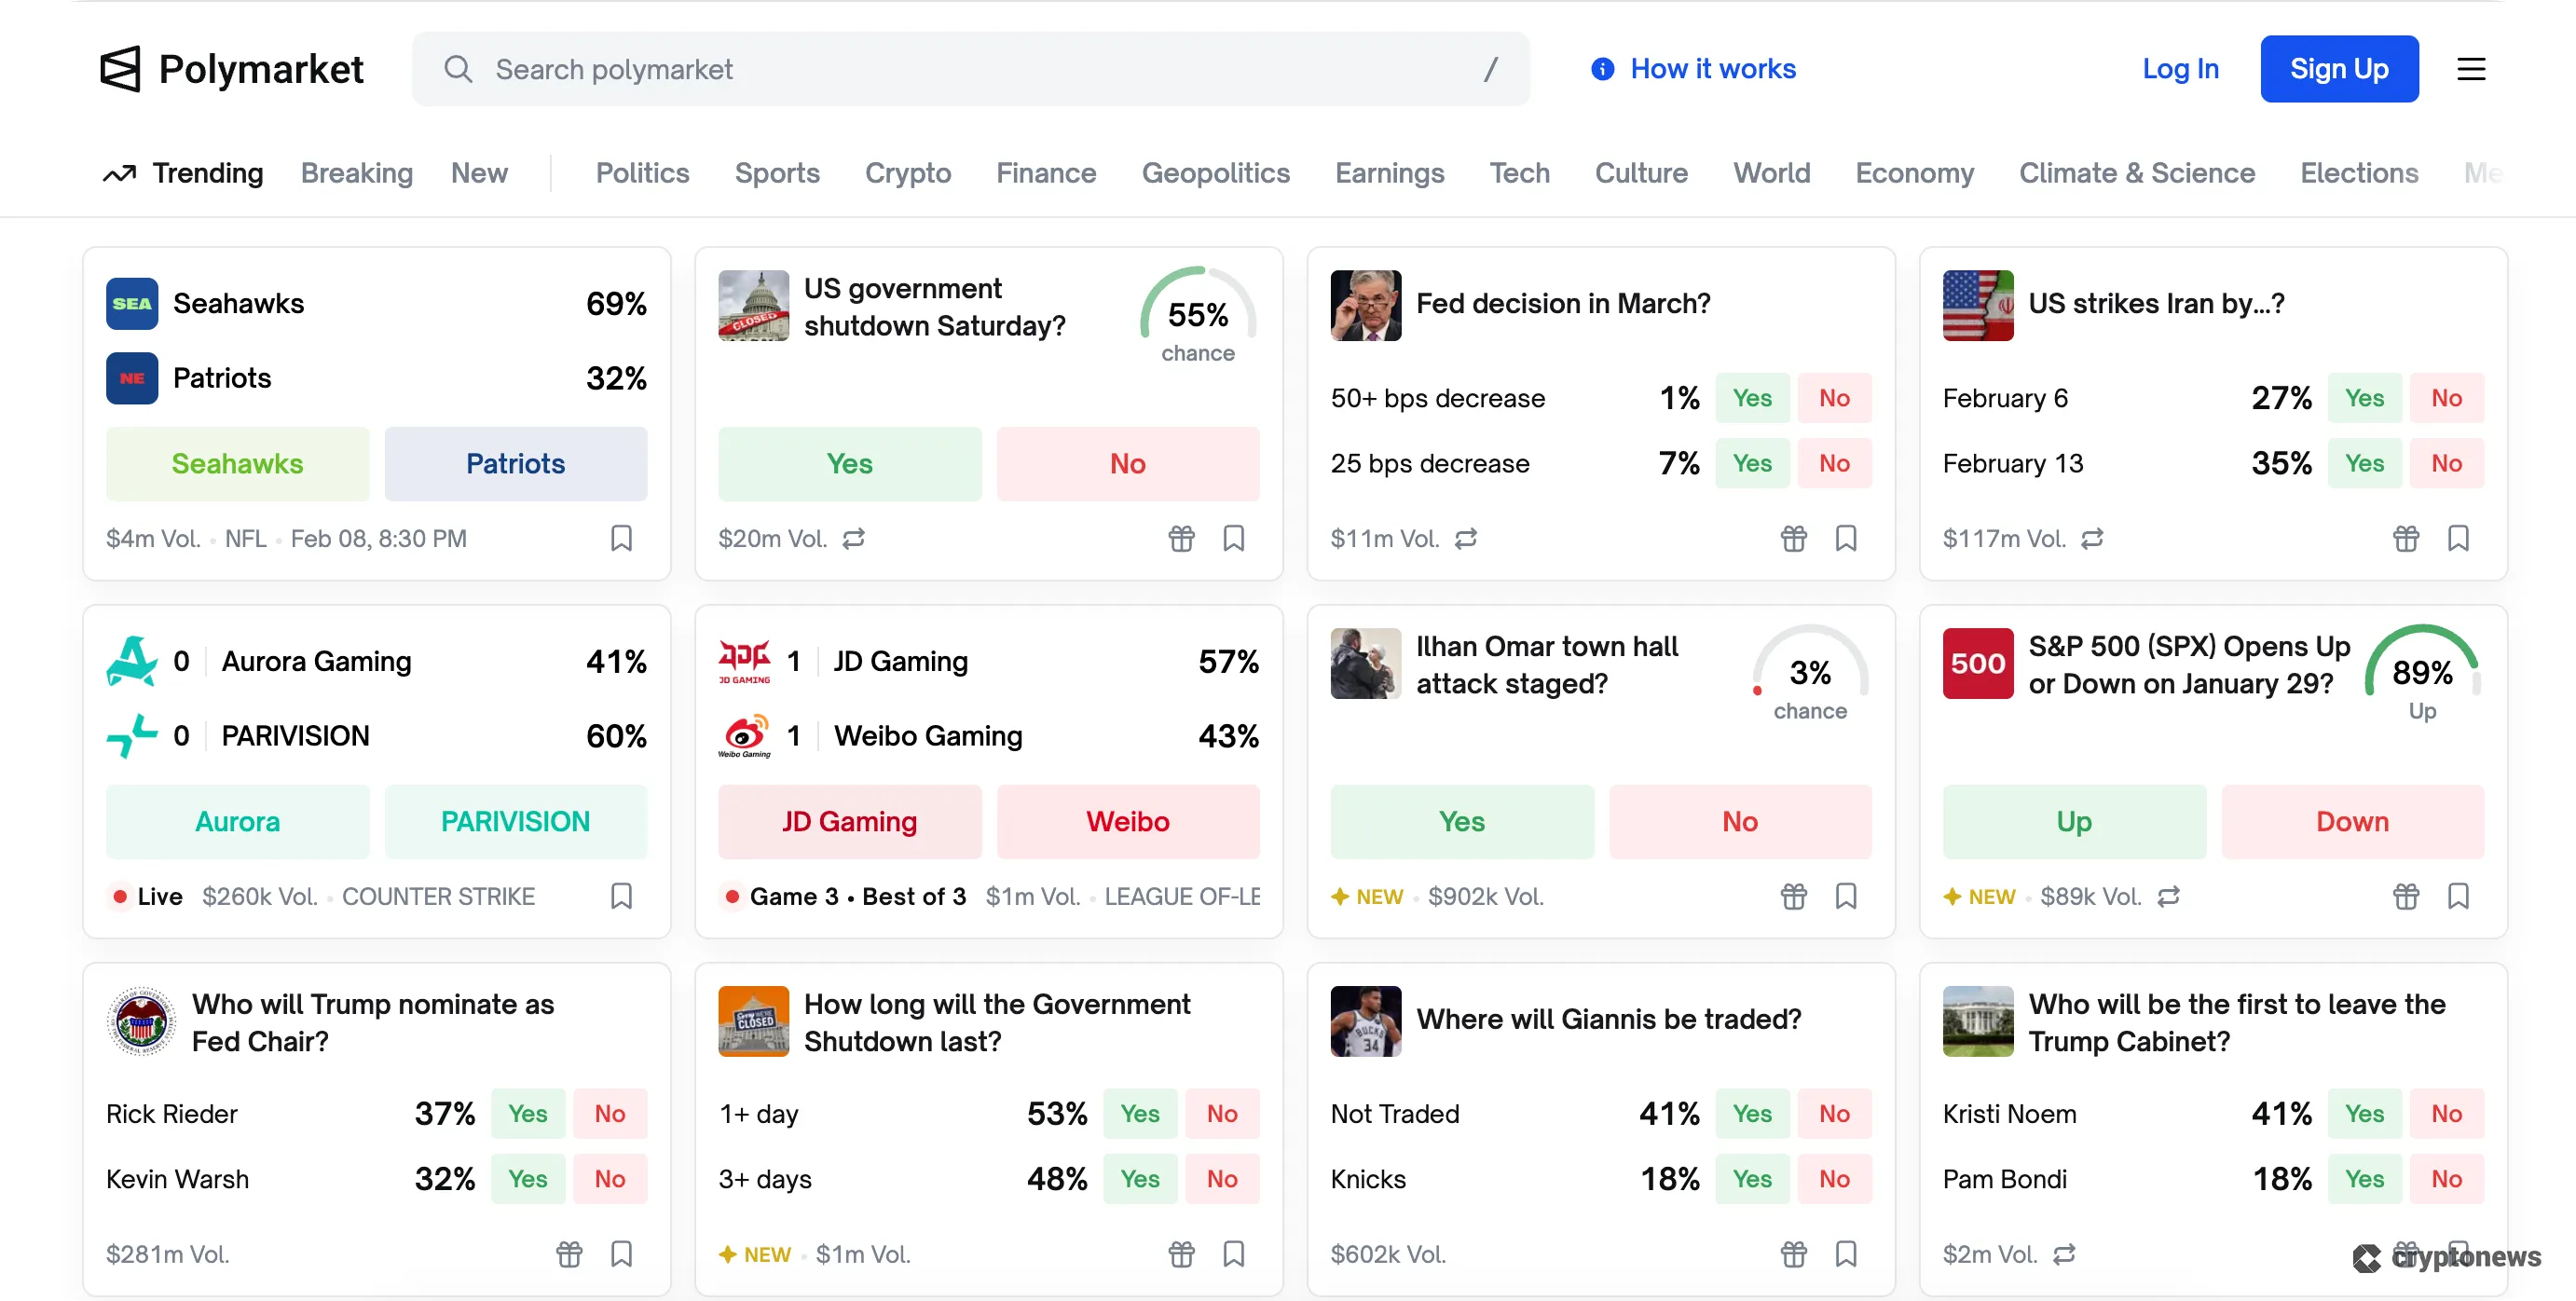Open Where will Giannis be traded thumbnail
The width and height of the screenshot is (2576, 1301).
click(1365, 1021)
